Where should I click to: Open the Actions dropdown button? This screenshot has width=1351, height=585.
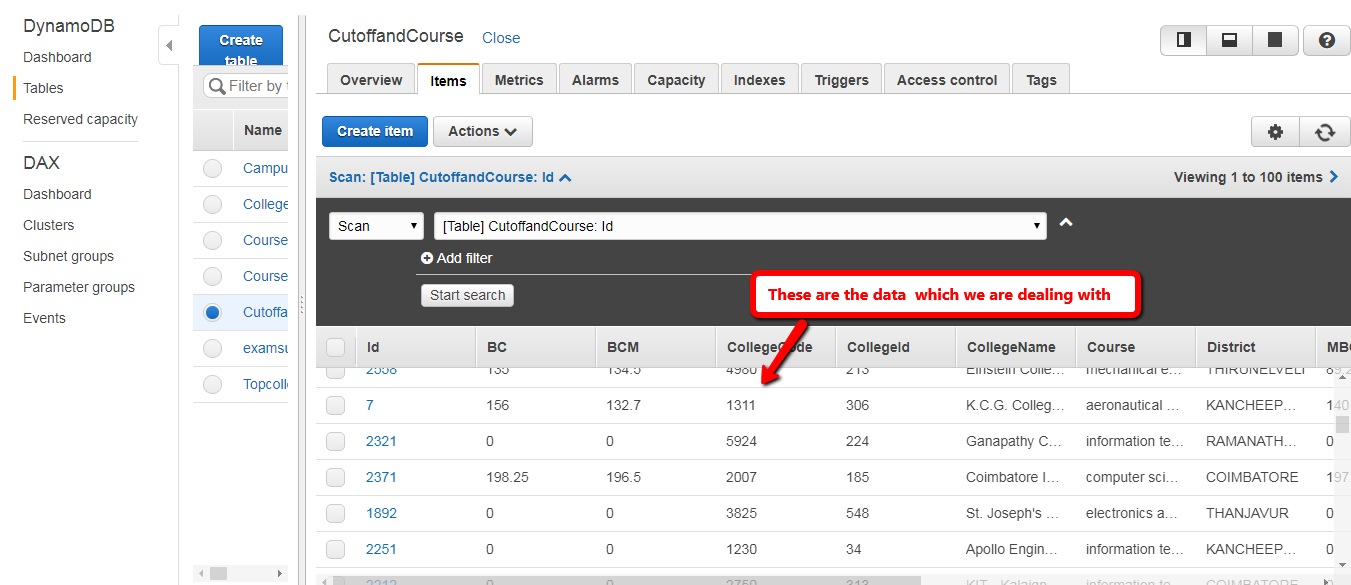[484, 131]
